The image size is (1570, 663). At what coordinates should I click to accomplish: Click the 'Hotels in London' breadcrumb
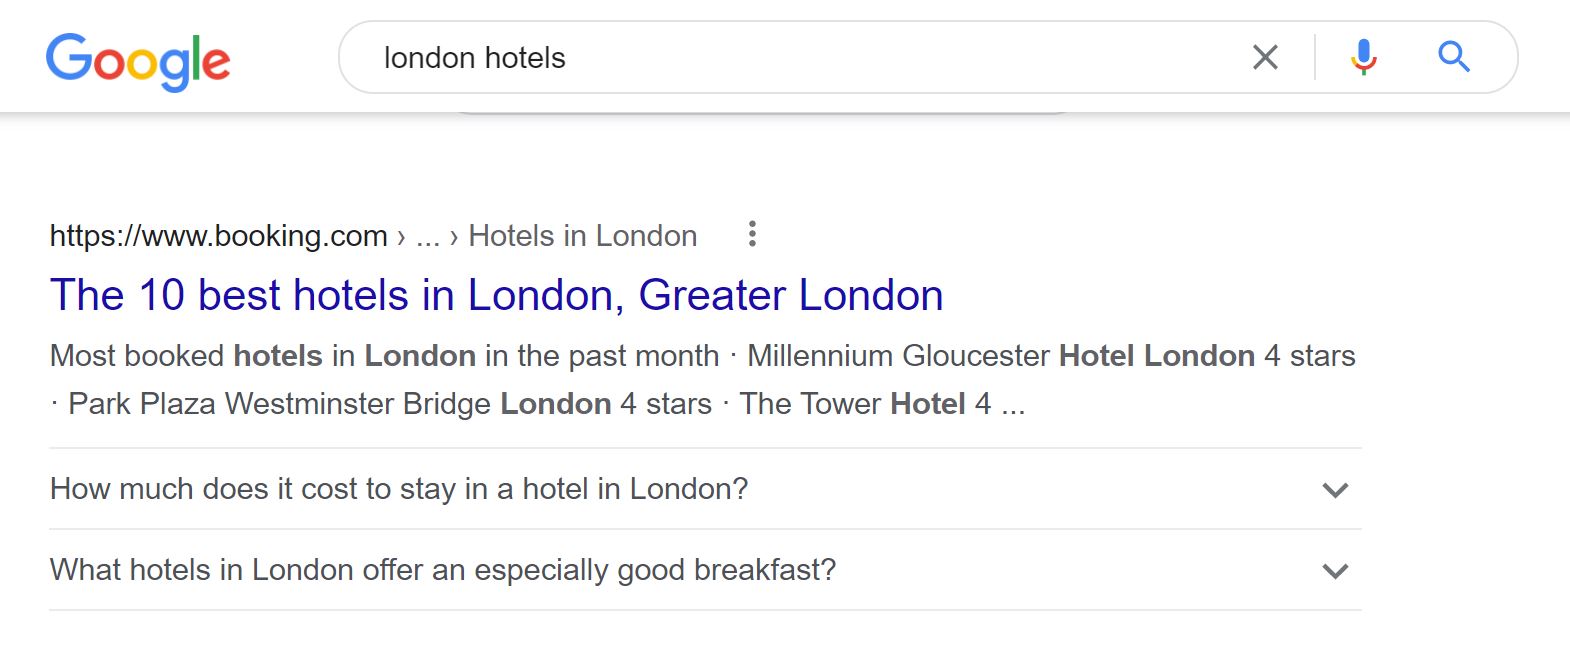coord(582,235)
